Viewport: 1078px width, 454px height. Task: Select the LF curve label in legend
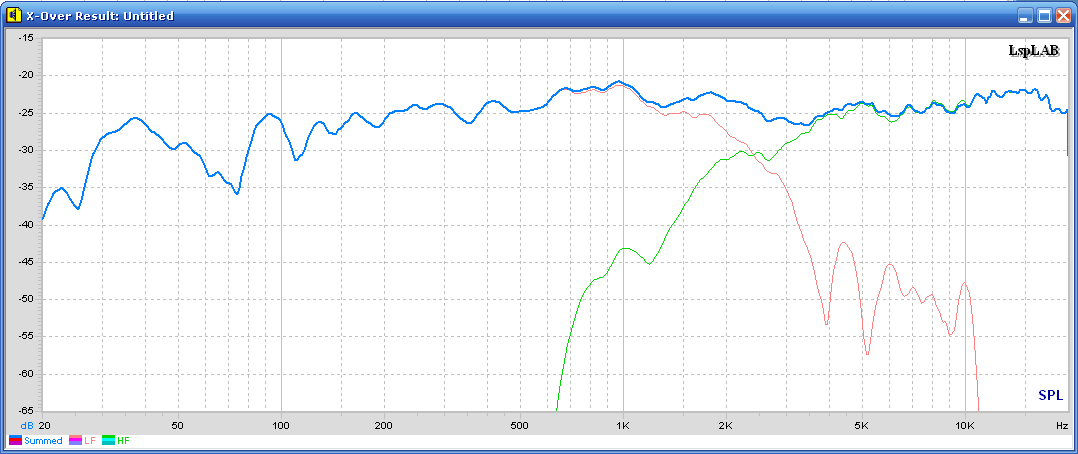[89, 441]
